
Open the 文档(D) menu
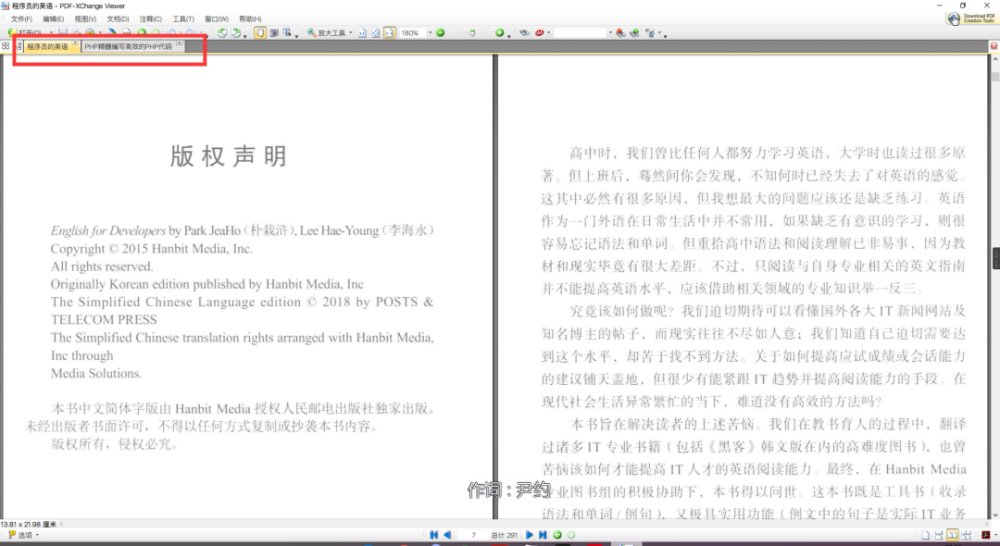[118, 19]
